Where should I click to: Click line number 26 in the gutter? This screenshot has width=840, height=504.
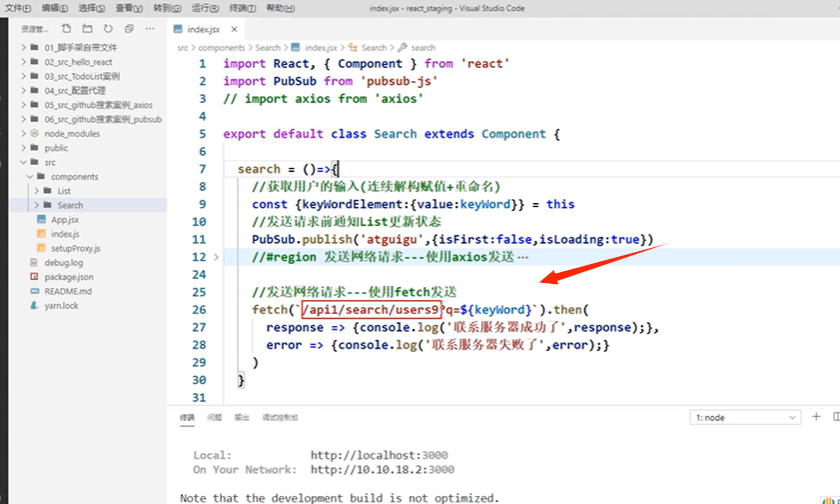click(199, 310)
